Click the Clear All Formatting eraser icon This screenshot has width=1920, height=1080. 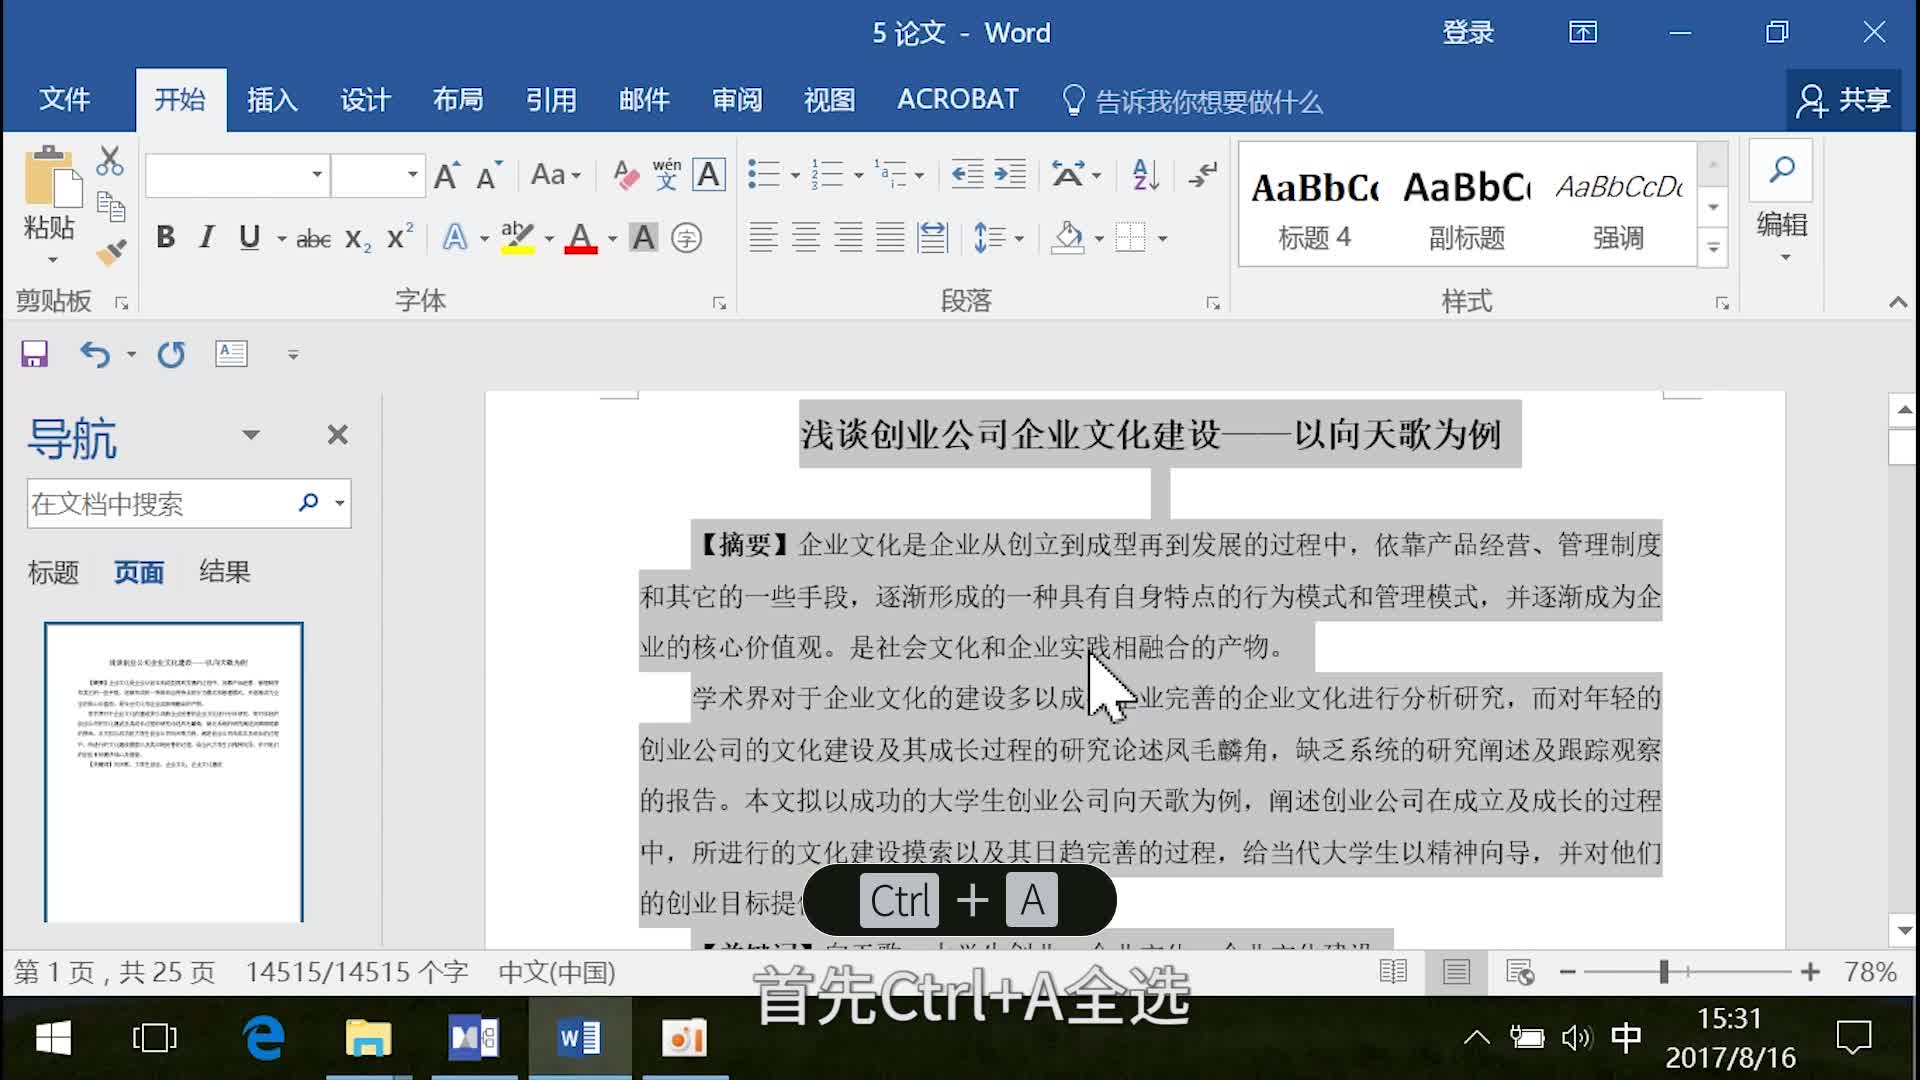(626, 175)
